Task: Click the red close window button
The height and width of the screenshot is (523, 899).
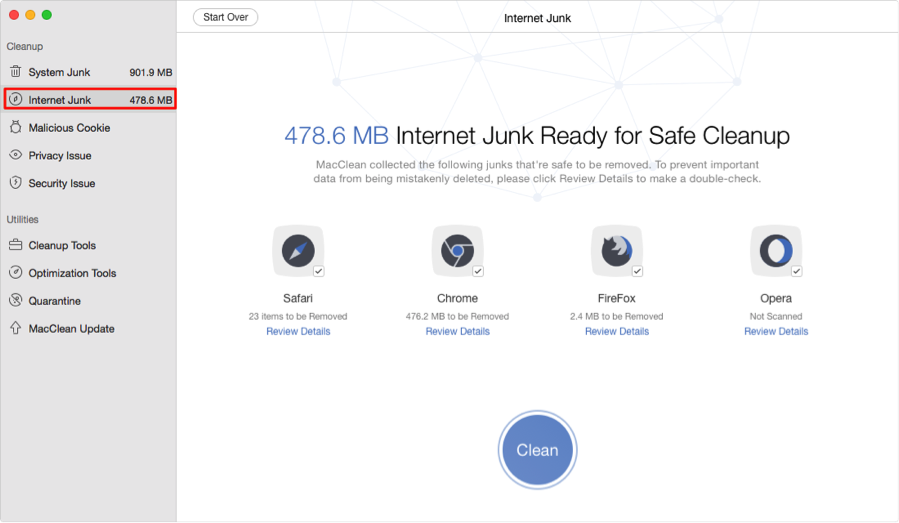Action: click(x=14, y=15)
